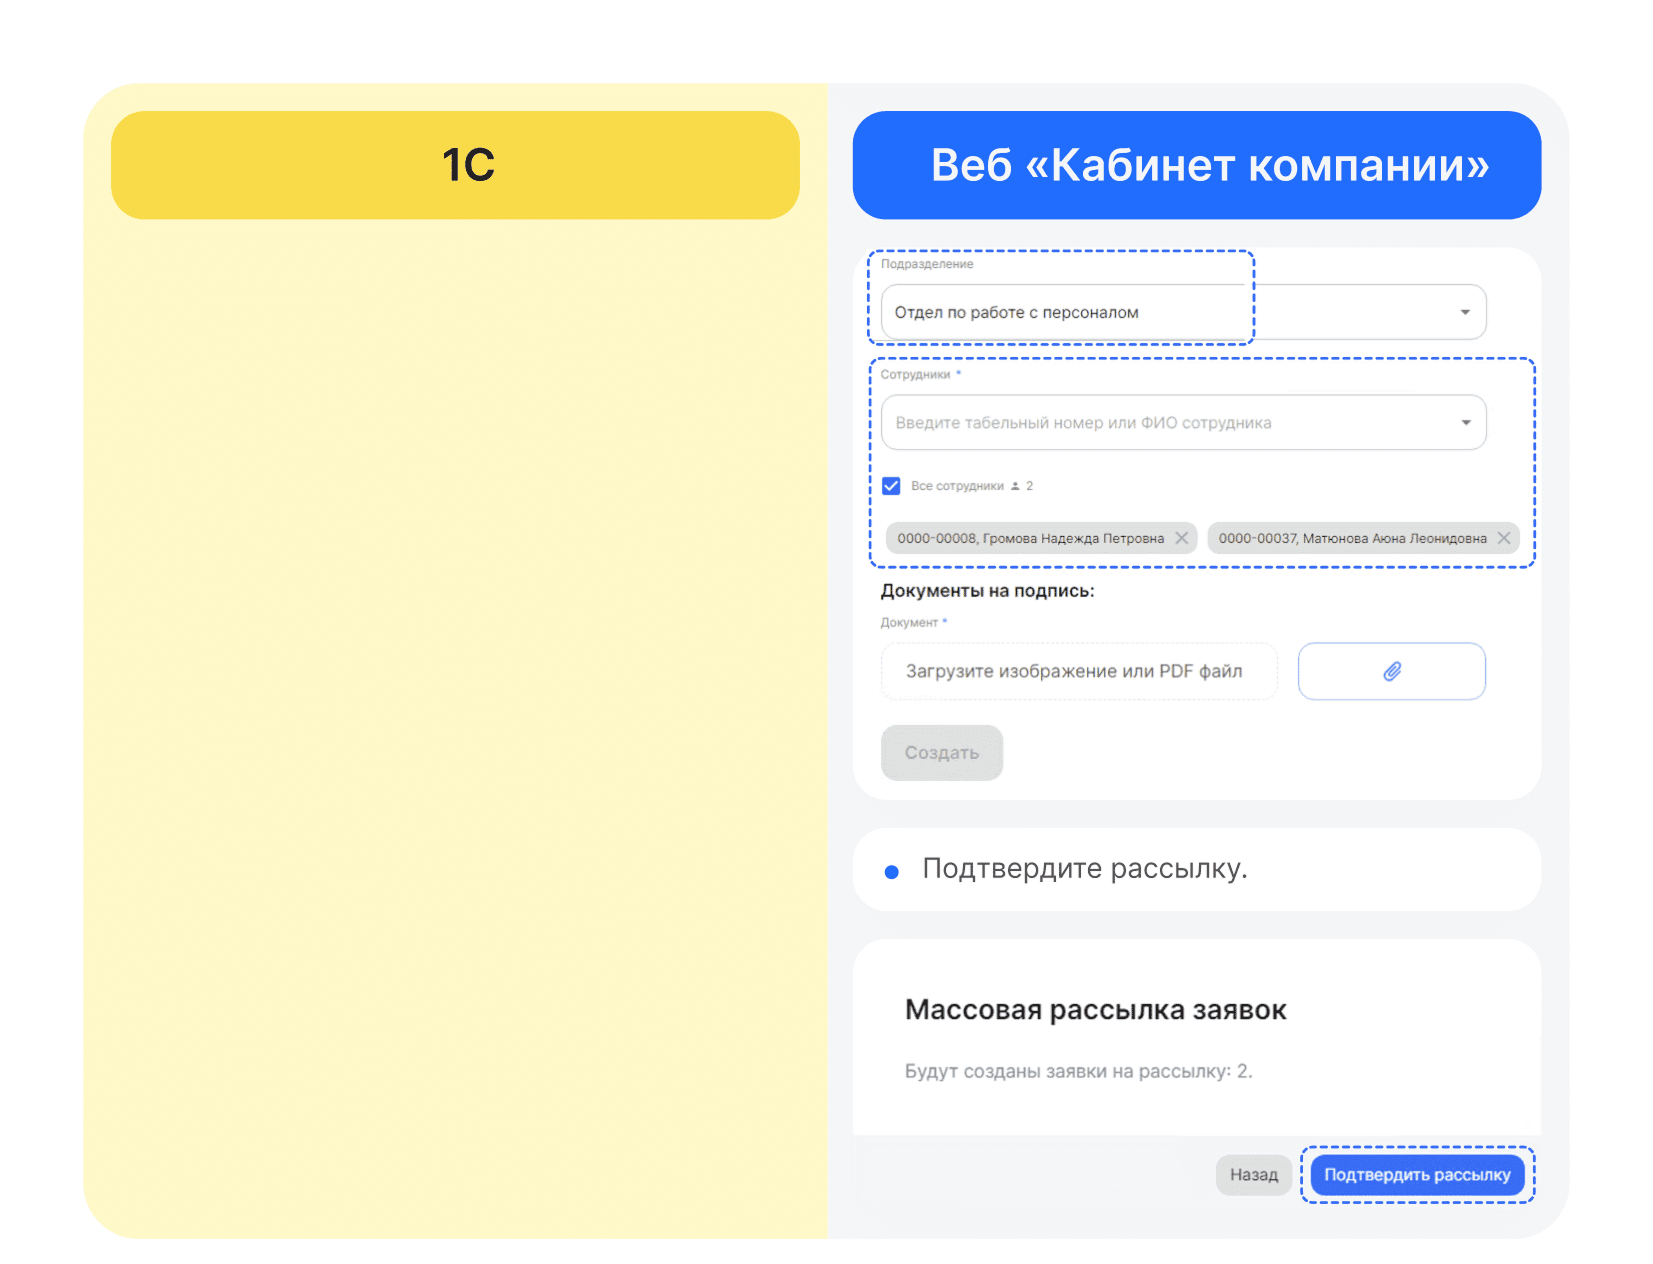
Task: Click the Веб «Кабинет компании» header
Action: (x=1196, y=165)
